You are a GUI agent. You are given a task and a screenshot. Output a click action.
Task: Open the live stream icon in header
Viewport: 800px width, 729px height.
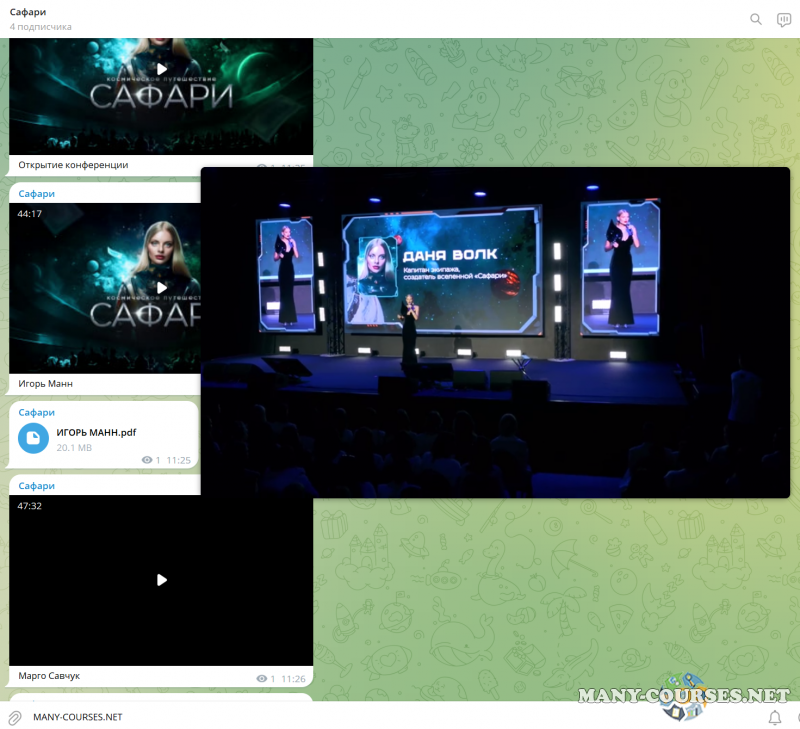coord(783,19)
